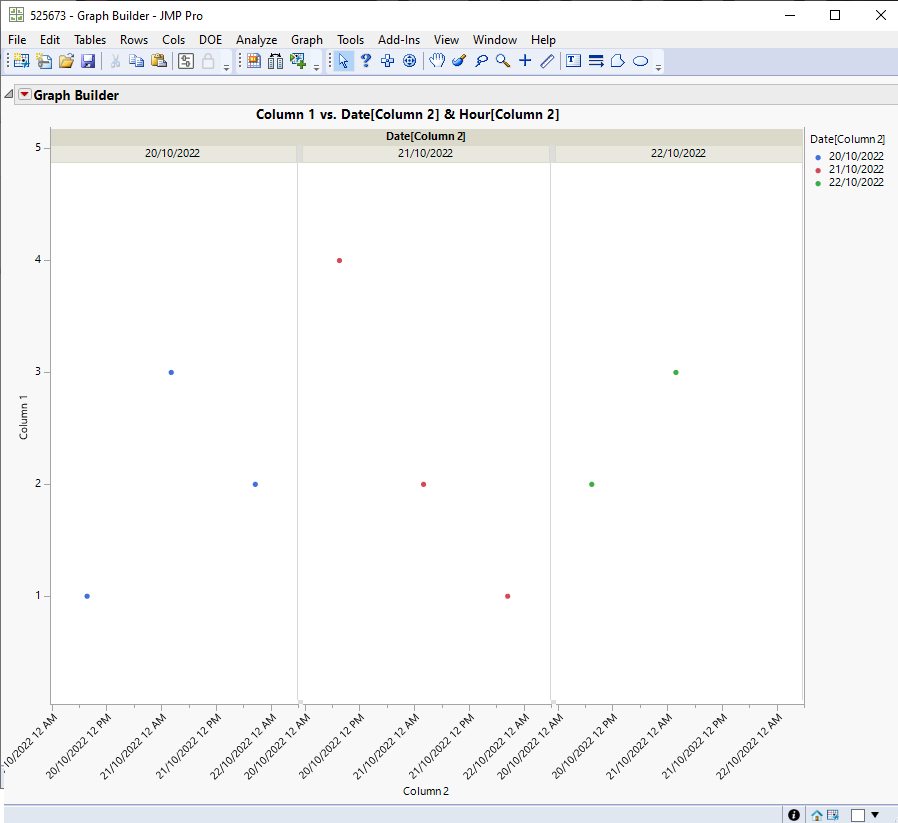Choose the Text Annotate tool
This screenshot has height=823, width=898.
(573, 61)
